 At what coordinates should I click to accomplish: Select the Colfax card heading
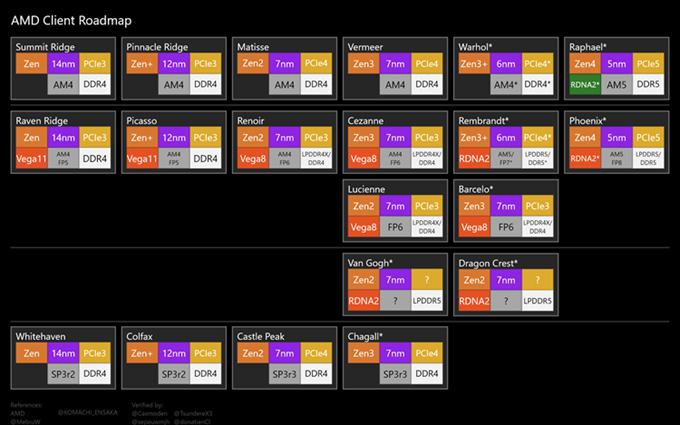click(x=139, y=336)
